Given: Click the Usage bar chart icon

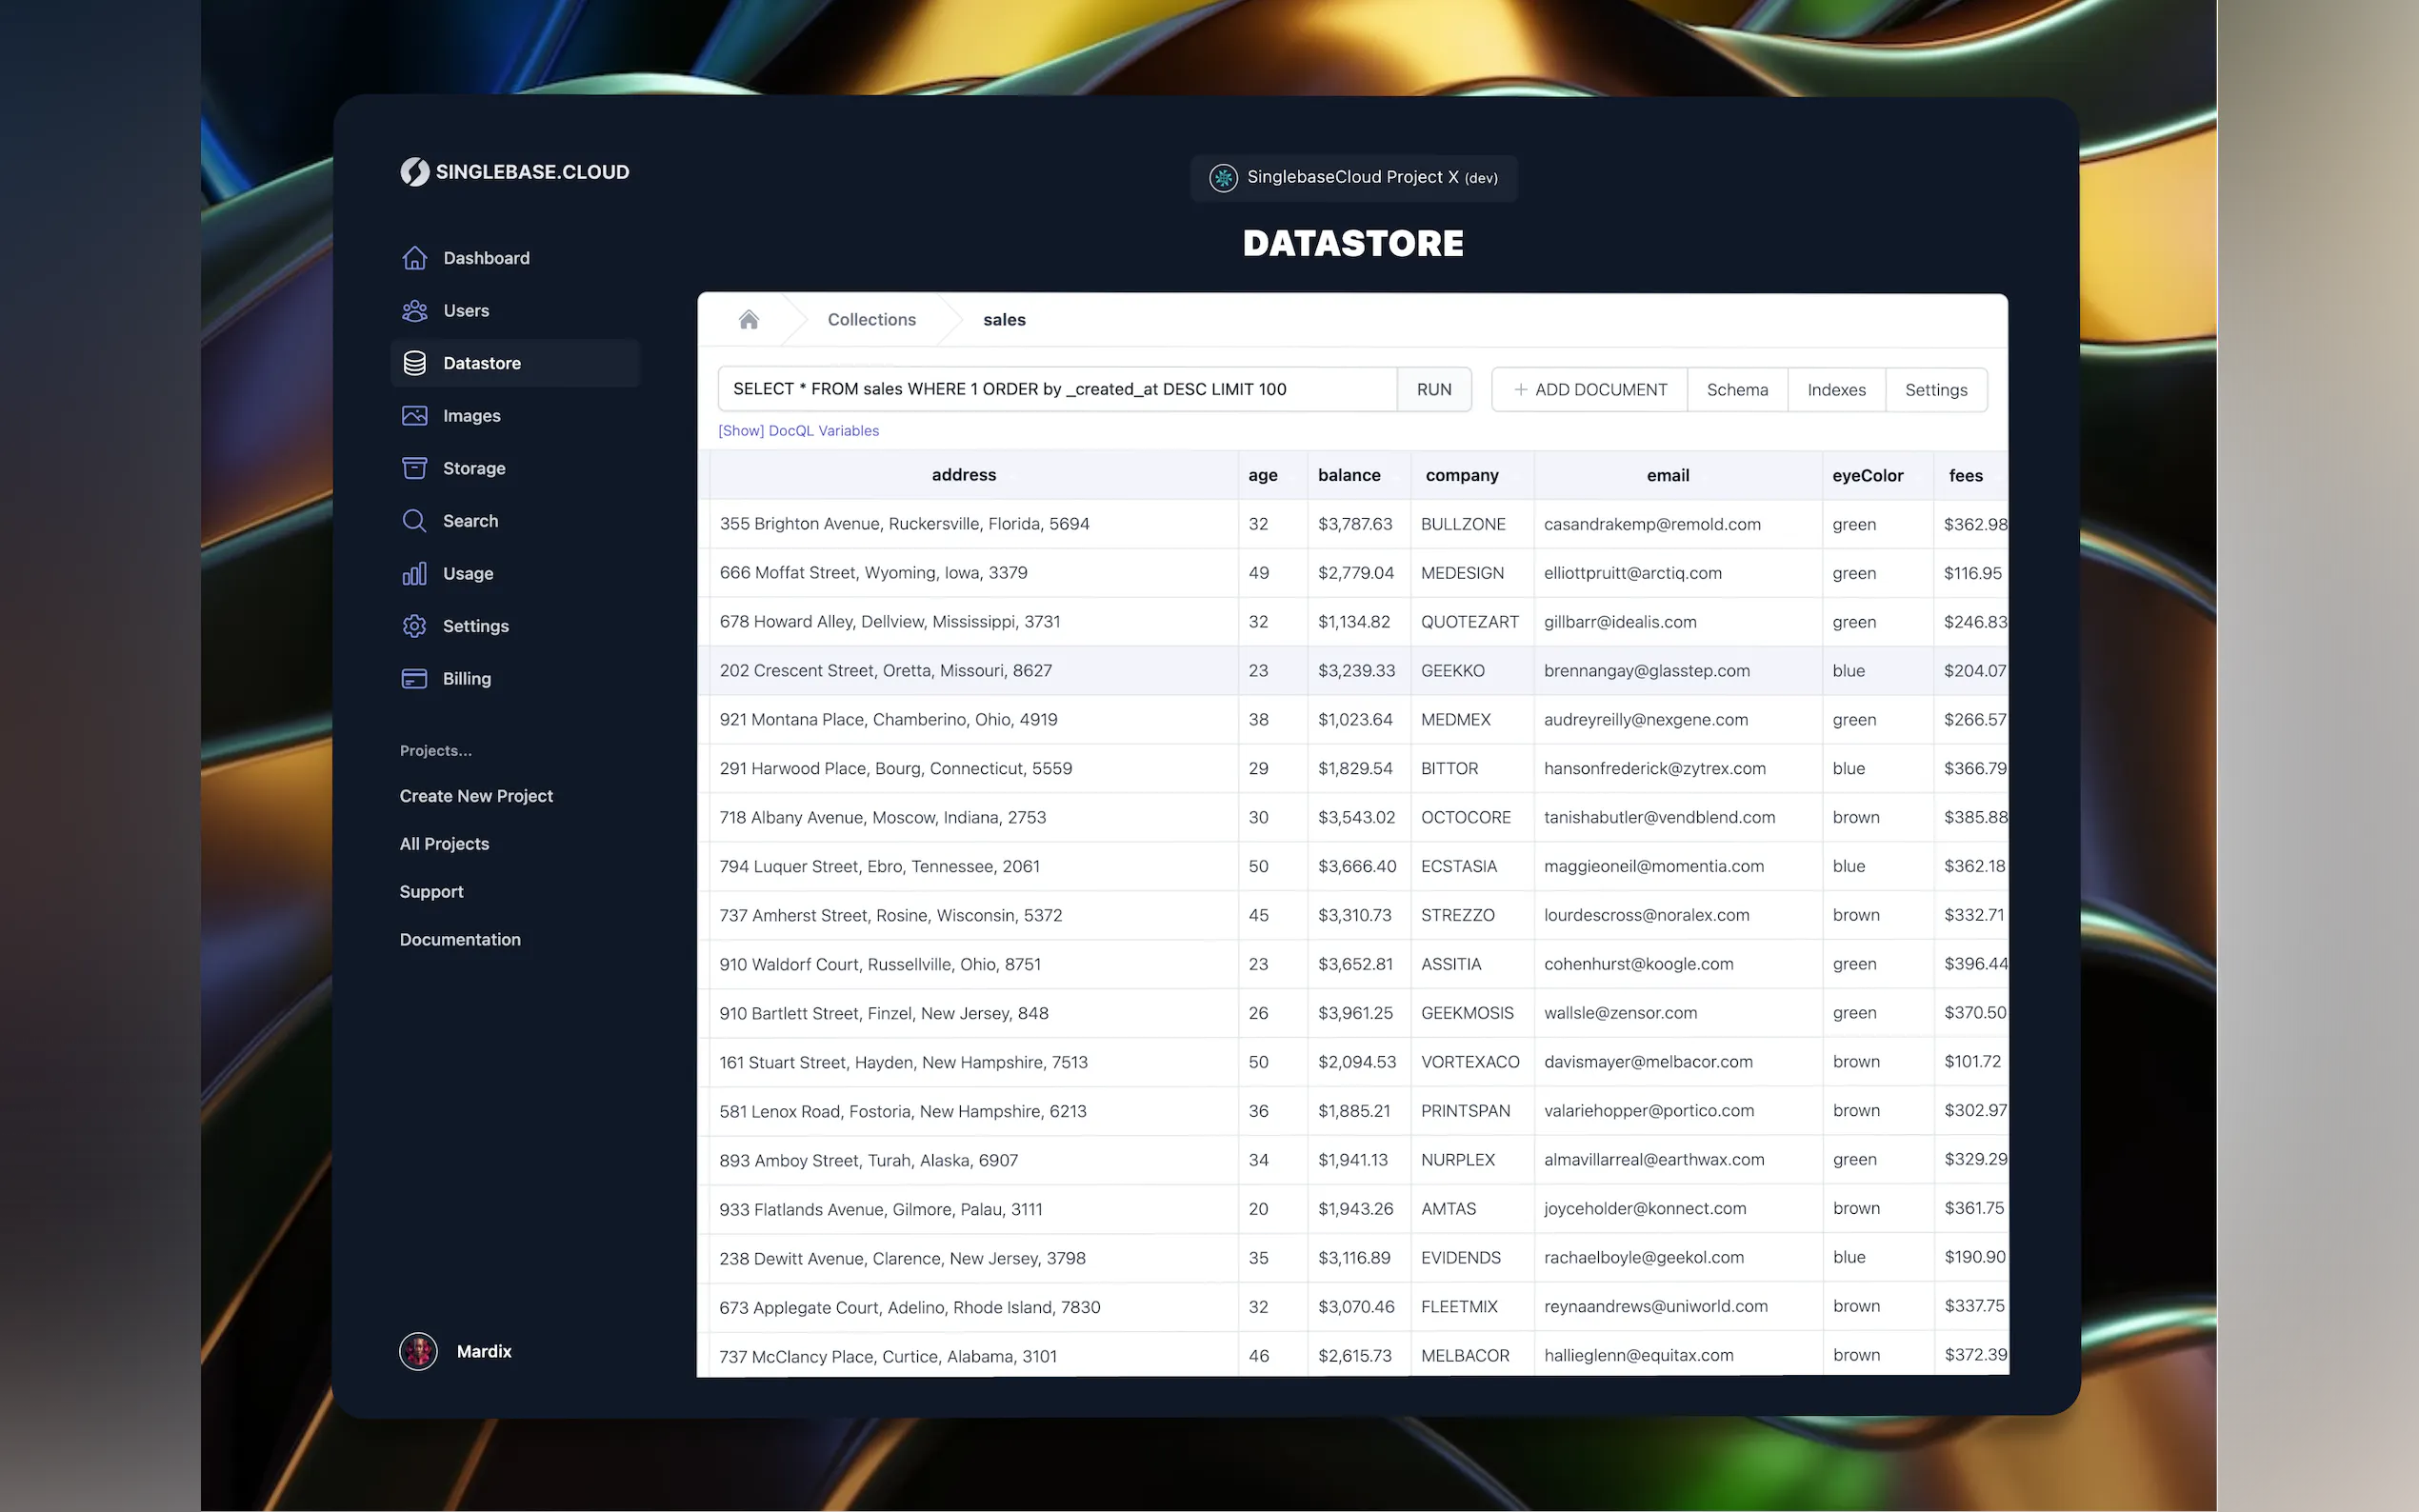Looking at the screenshot, I should point(414,573).
